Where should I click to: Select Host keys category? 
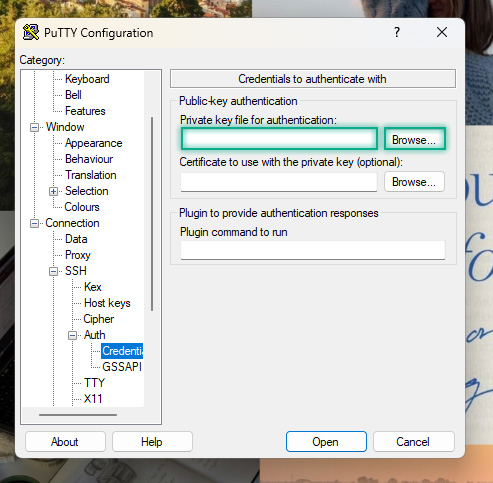click(107, 303)
